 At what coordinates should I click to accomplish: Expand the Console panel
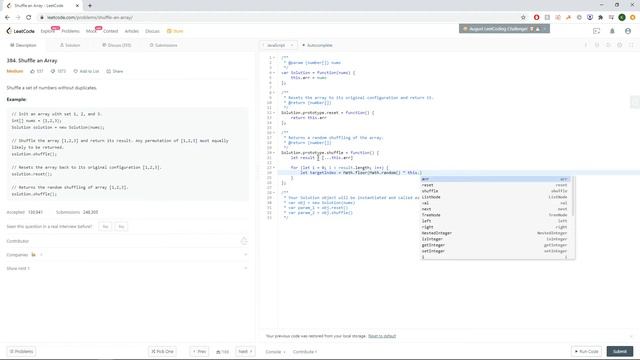(x=276, y=351)
